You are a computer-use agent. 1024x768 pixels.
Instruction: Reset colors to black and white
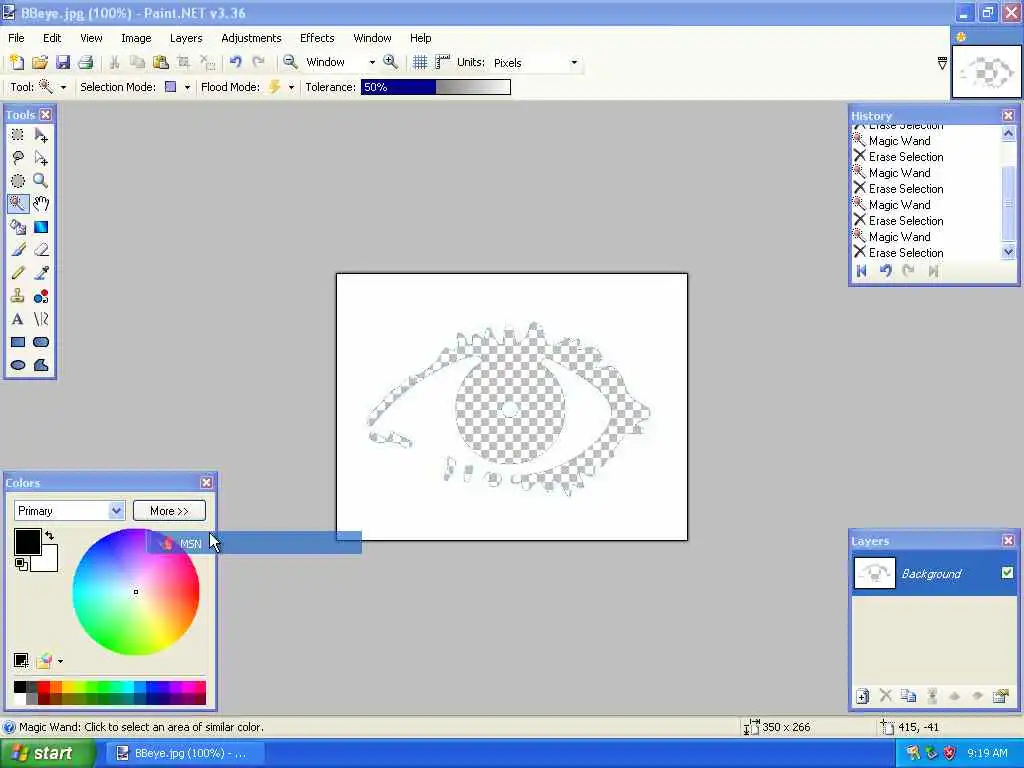tap(21, 564)
